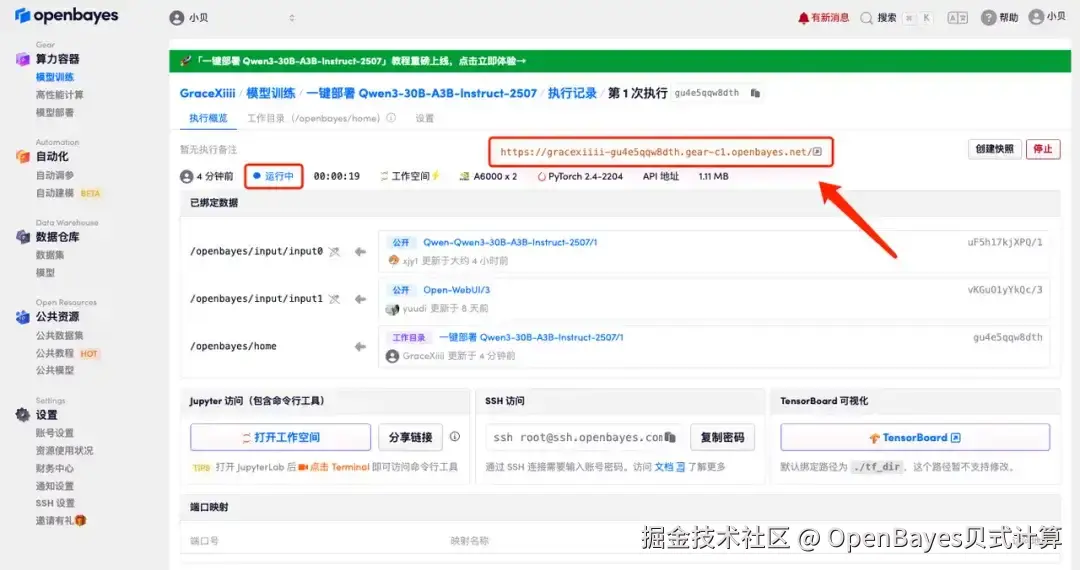Select 自动建模 BETA in the sidebar
This screenshot has height=570, width=1080.
pyautogui.click(x=68, y=193)
